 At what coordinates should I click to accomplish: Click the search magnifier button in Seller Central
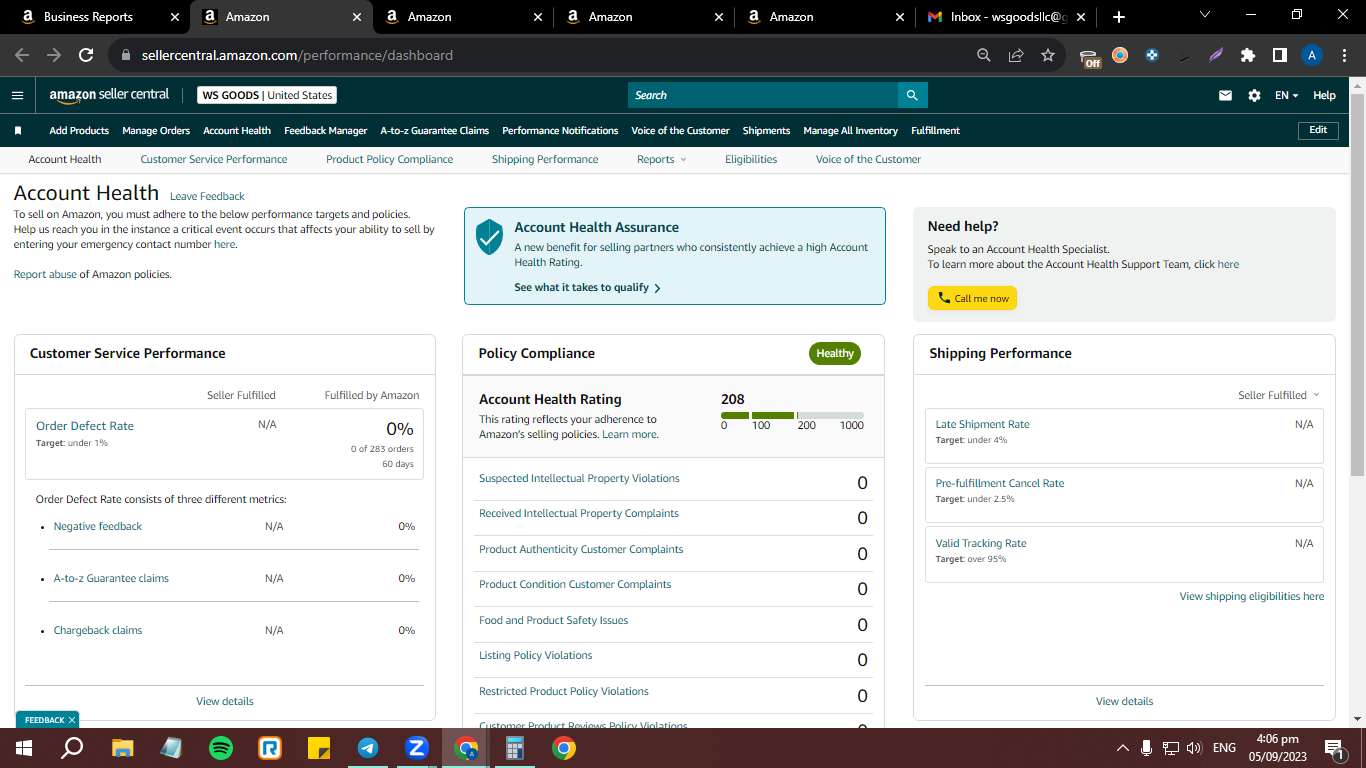[x=912, y=95]
